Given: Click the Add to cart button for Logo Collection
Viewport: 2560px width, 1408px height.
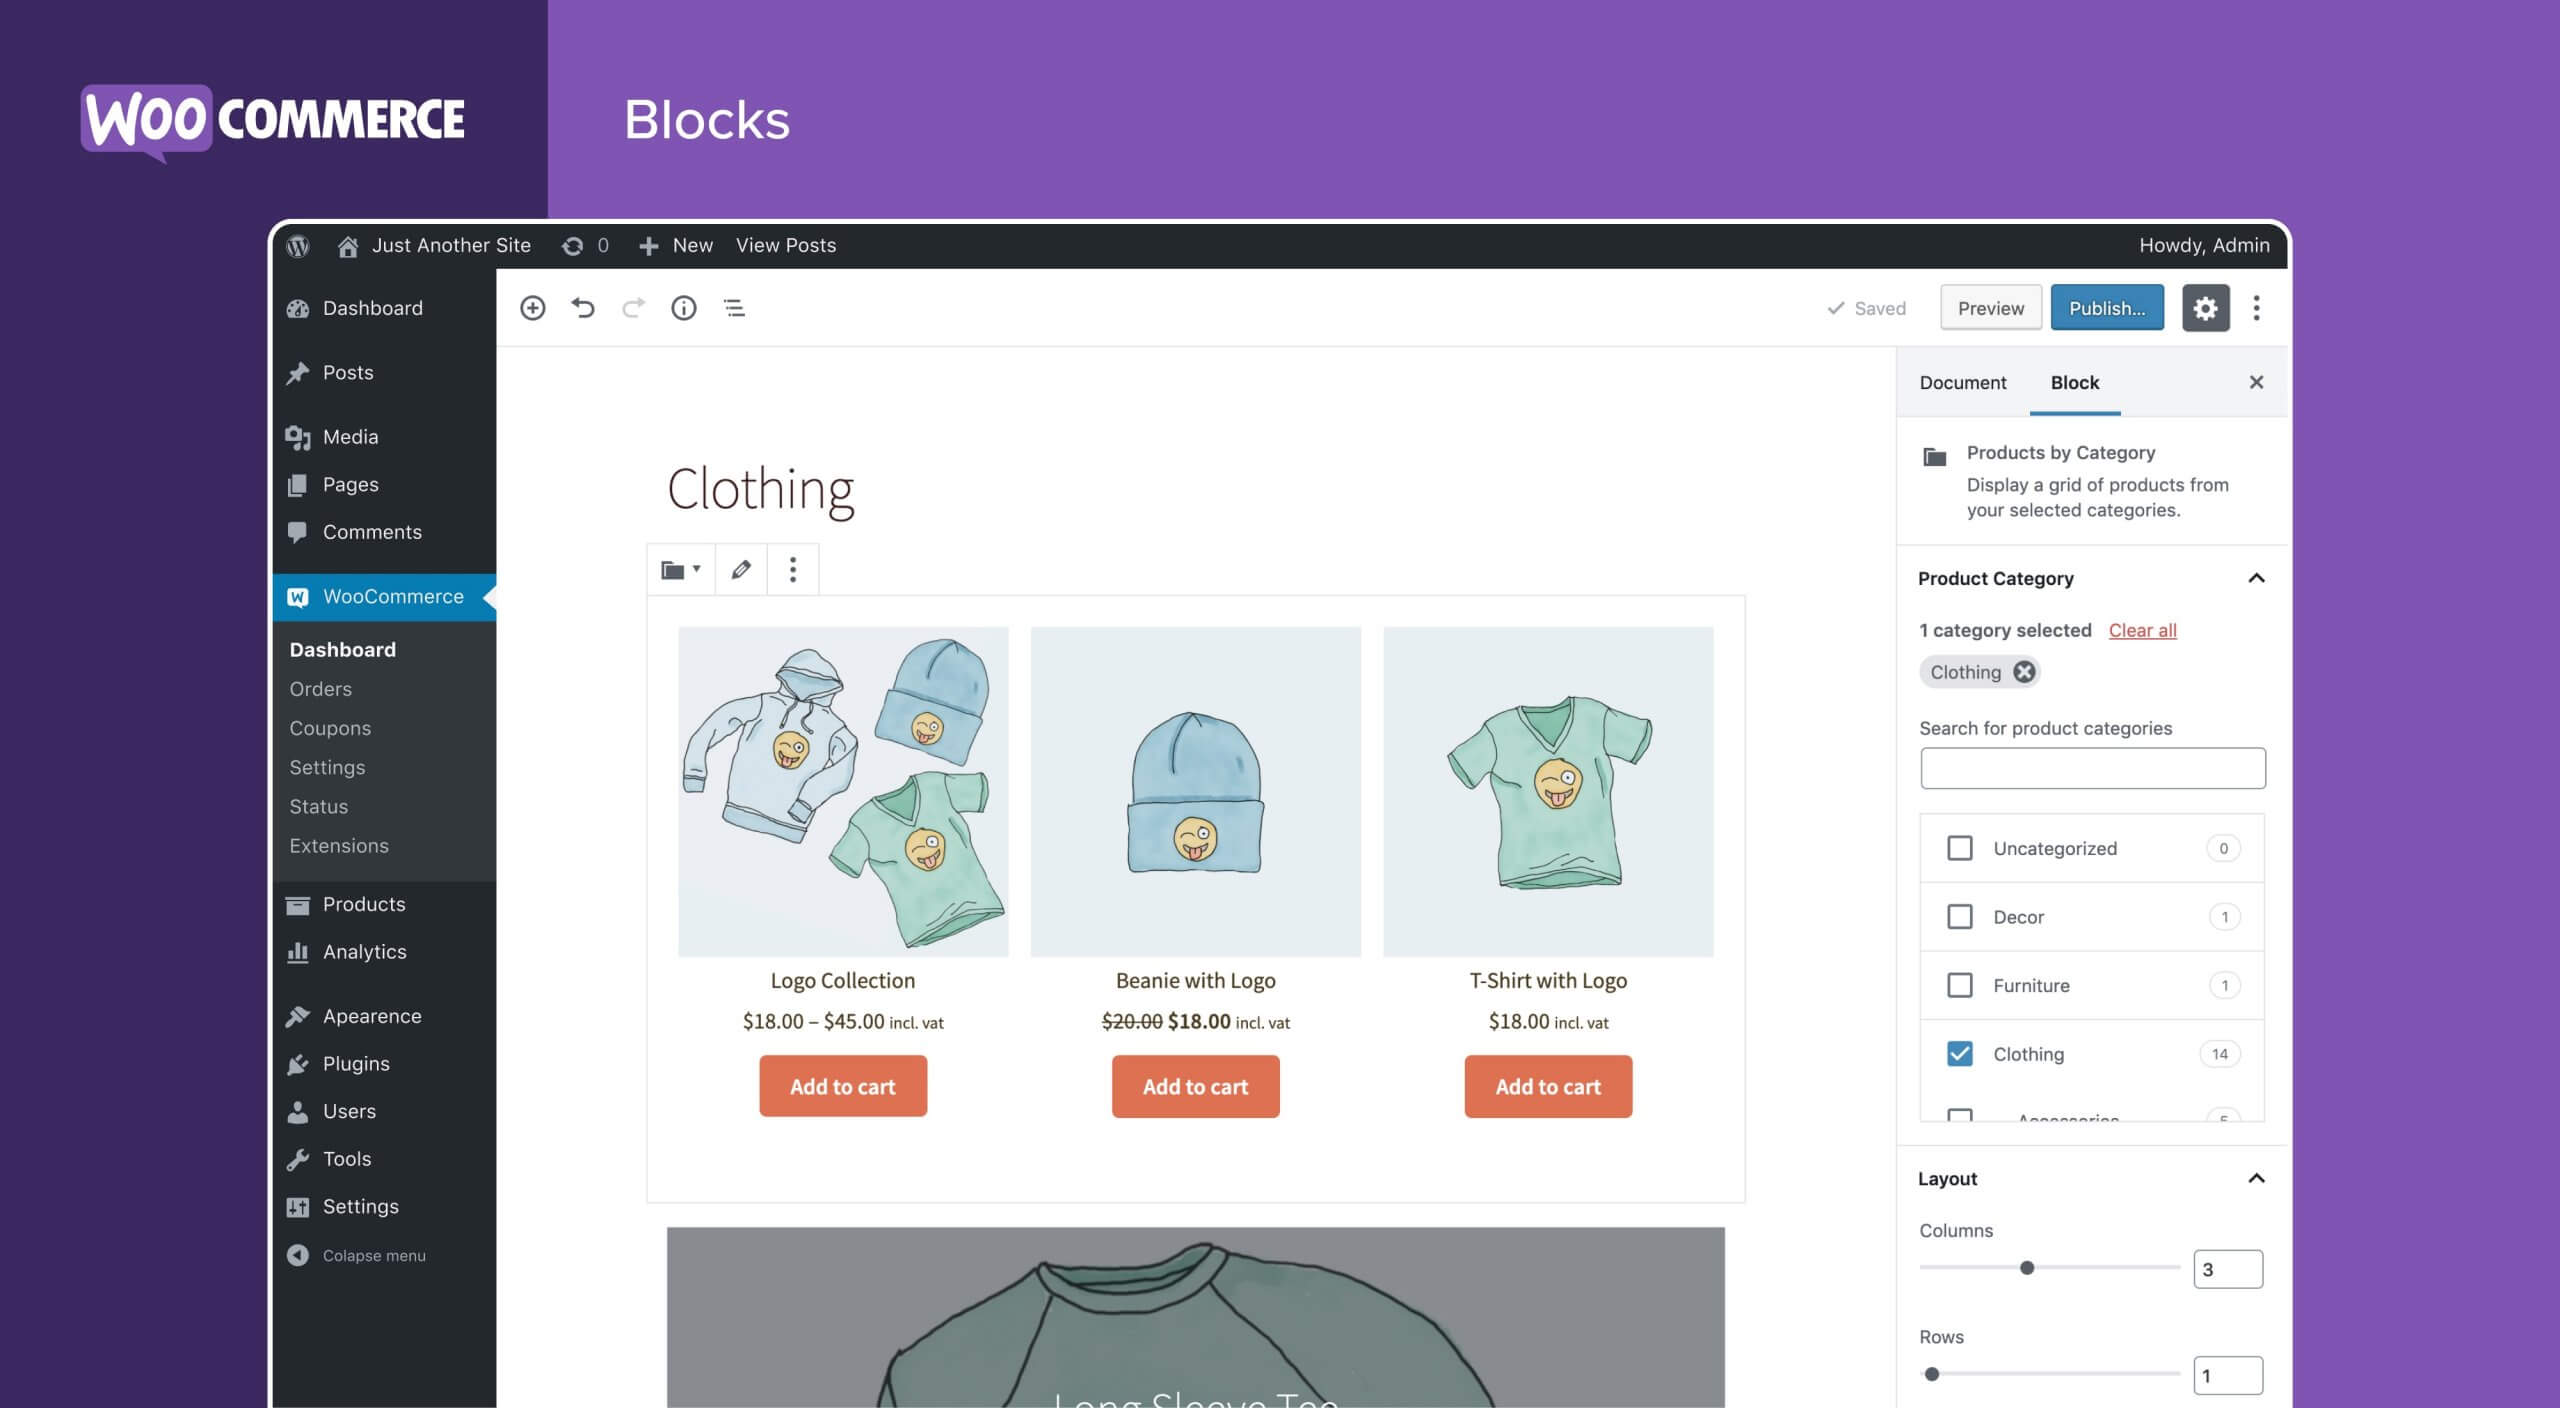Looking at the screenshot, I should click(842, 1085).
